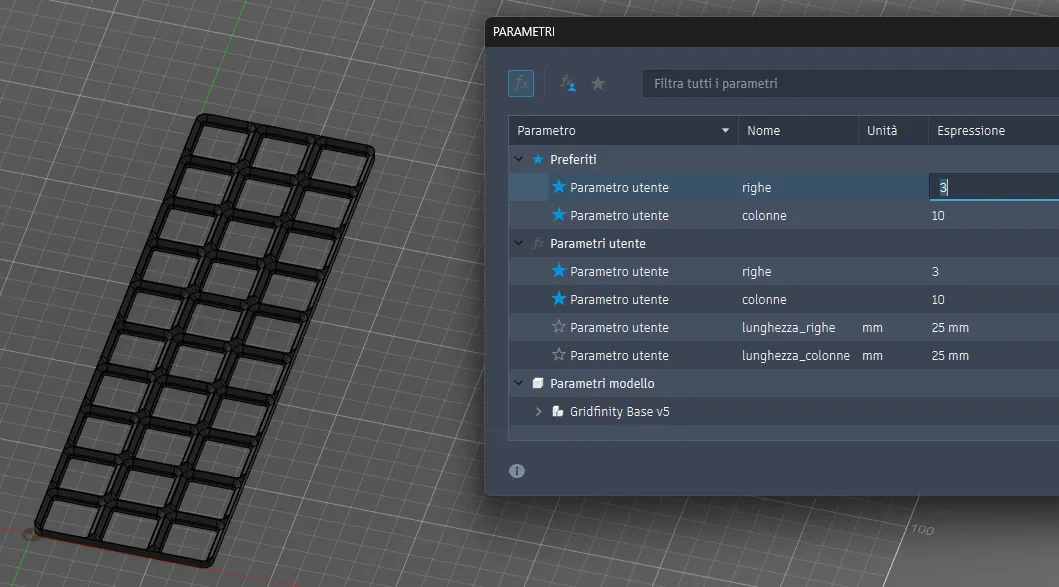
Task: Click the Unità column header
Action: pyautogui.click(x=893, y=130)
